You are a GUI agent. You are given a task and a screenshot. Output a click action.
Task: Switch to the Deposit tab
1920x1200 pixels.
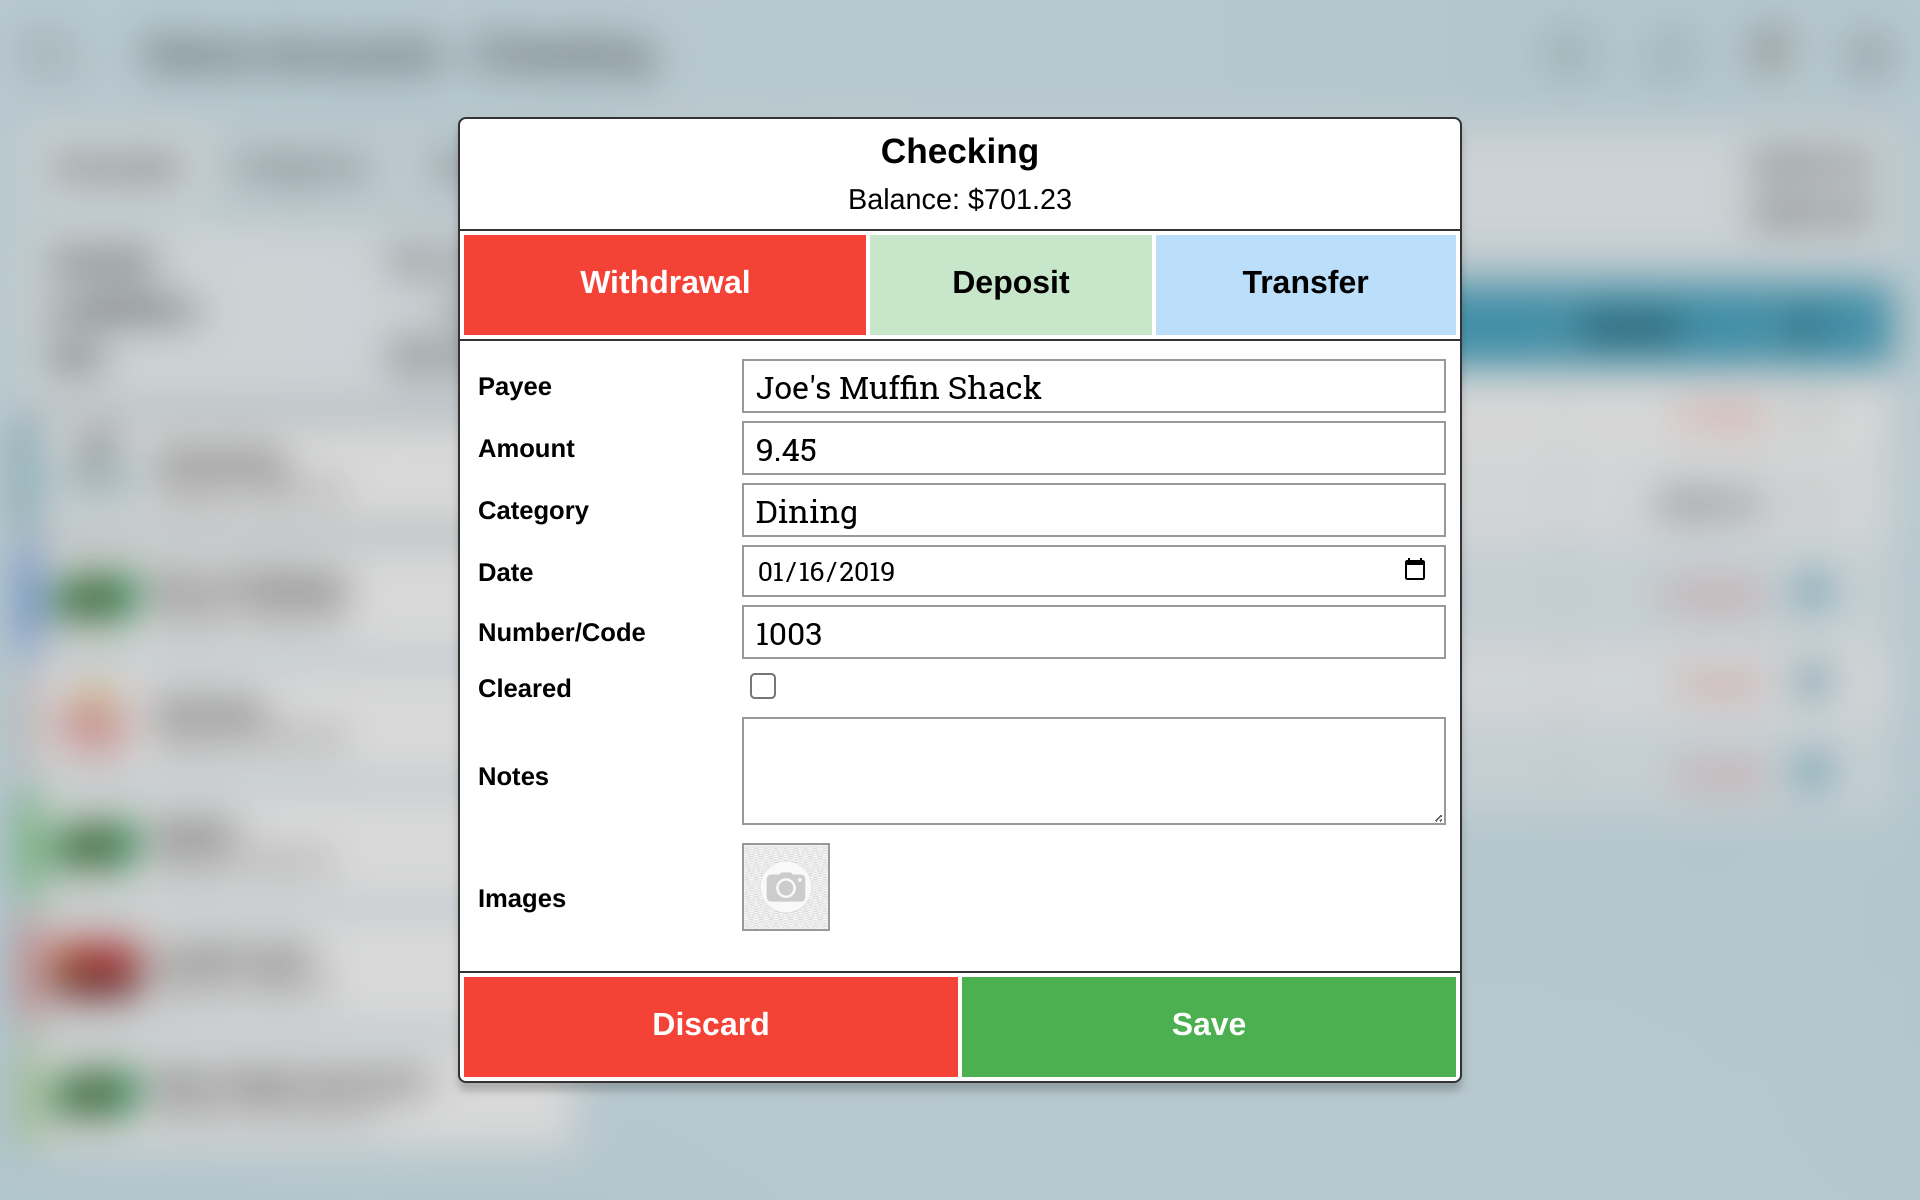[1010, 284]
